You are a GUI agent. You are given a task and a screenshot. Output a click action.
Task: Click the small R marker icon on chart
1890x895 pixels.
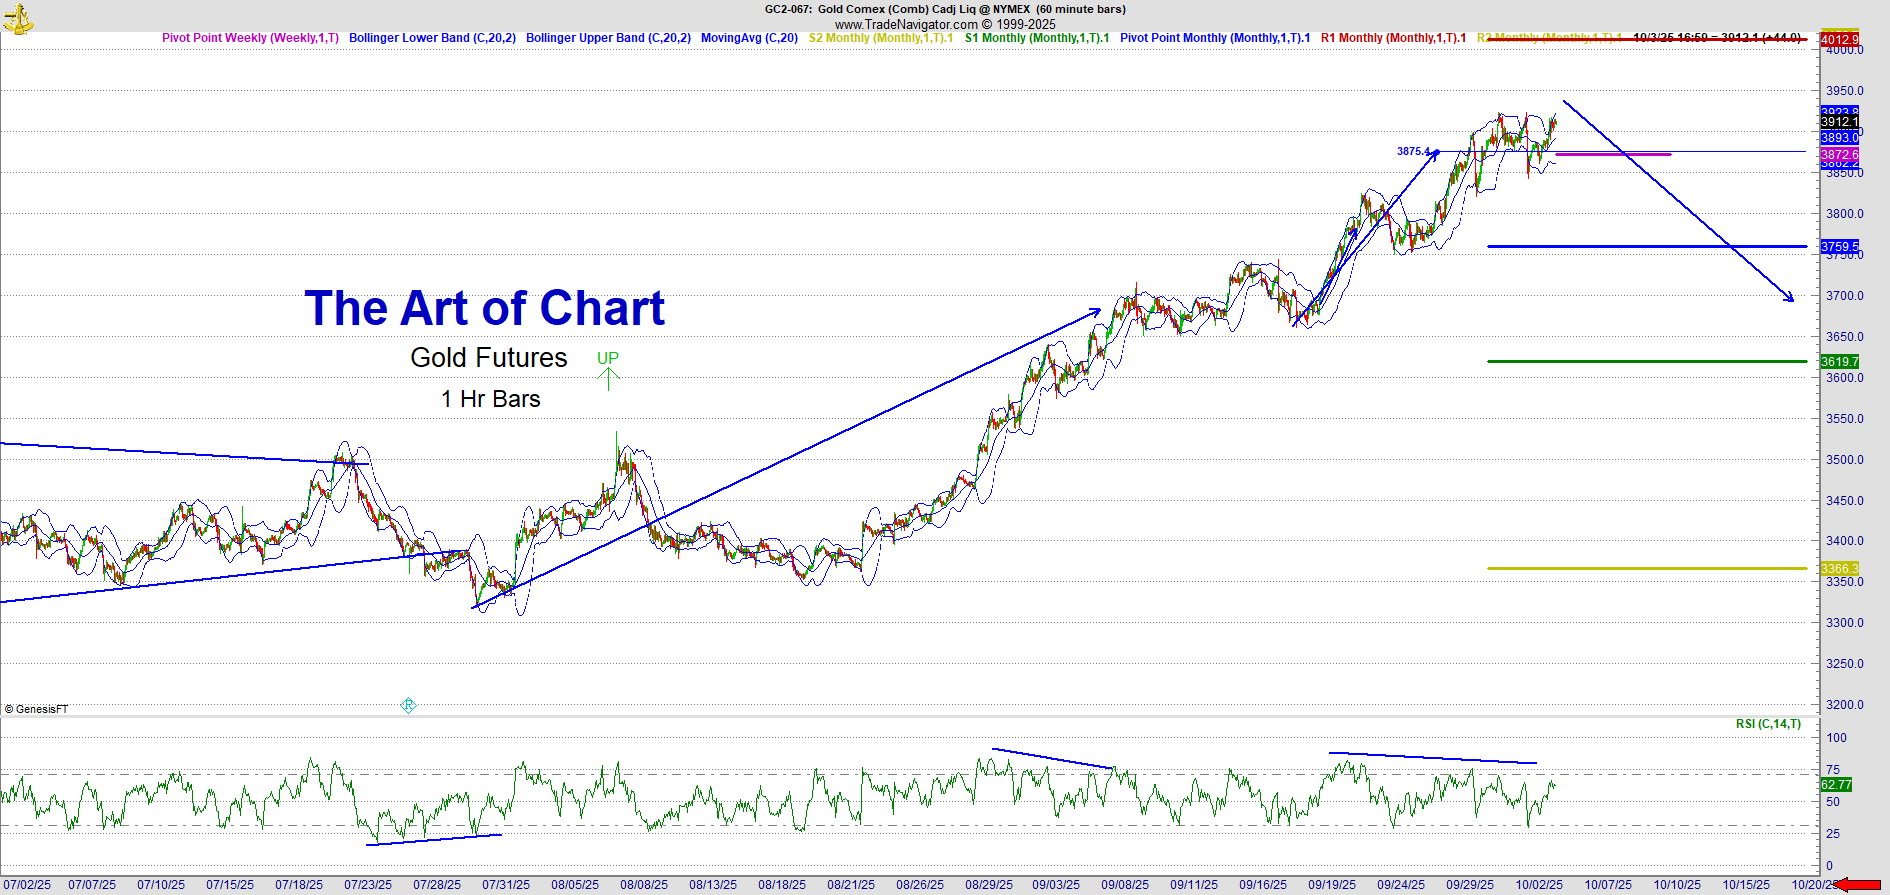click(x=408, y=705)
